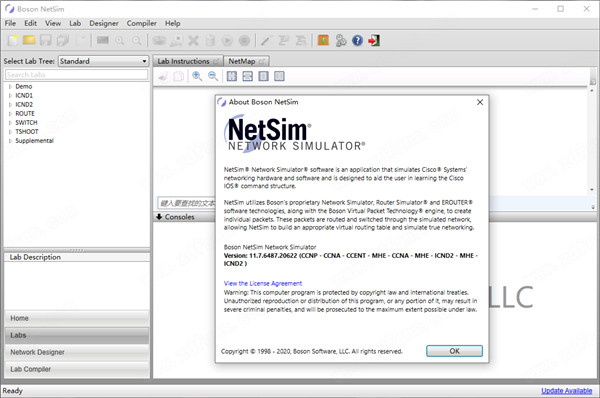Click OK in About Boson NetSim dialog

click(x=455, y=351)
